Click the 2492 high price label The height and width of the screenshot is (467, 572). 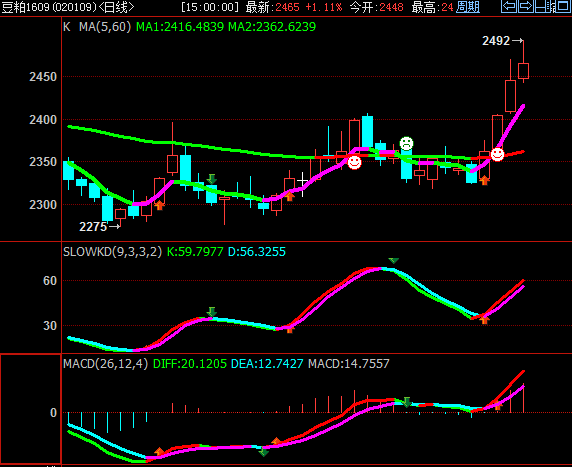point(496,41)
